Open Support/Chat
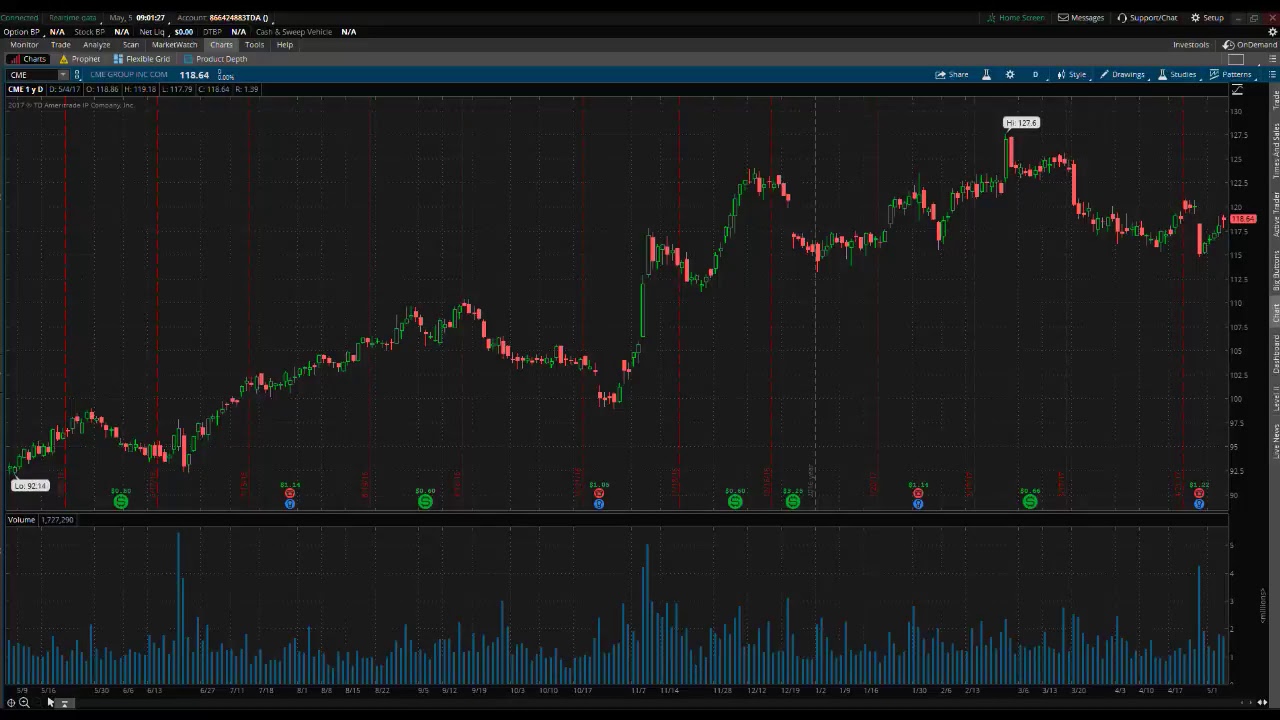 [x=1147, y=18]
